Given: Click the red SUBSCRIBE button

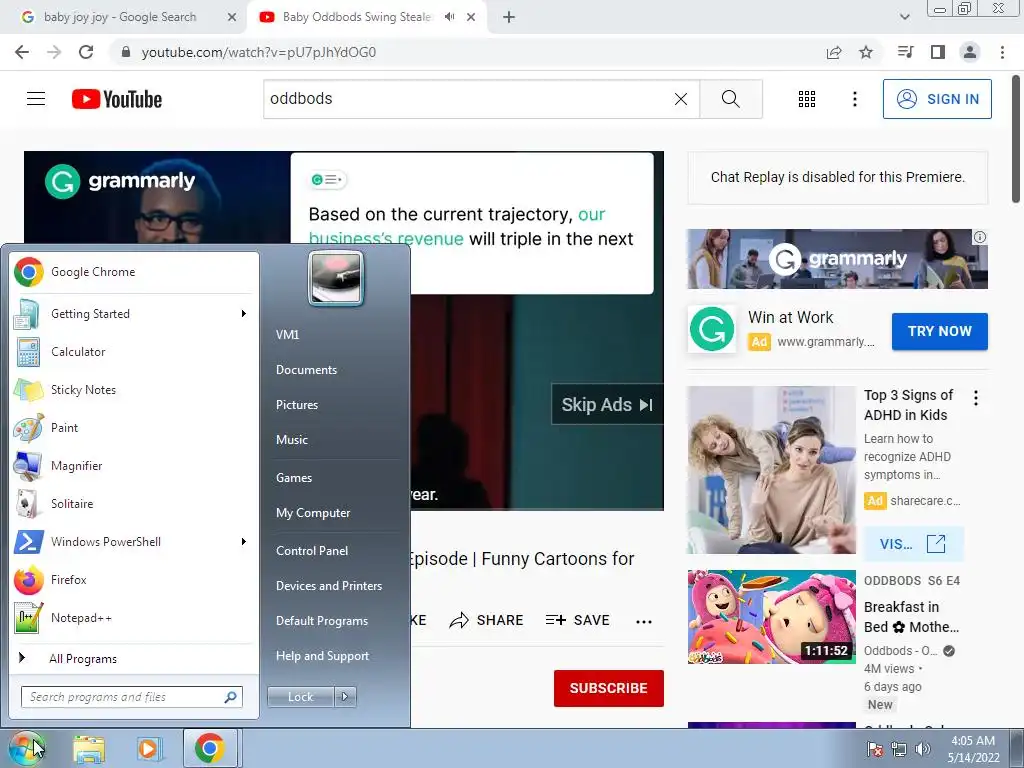Looking at the screenshot, I should (609, 688).
